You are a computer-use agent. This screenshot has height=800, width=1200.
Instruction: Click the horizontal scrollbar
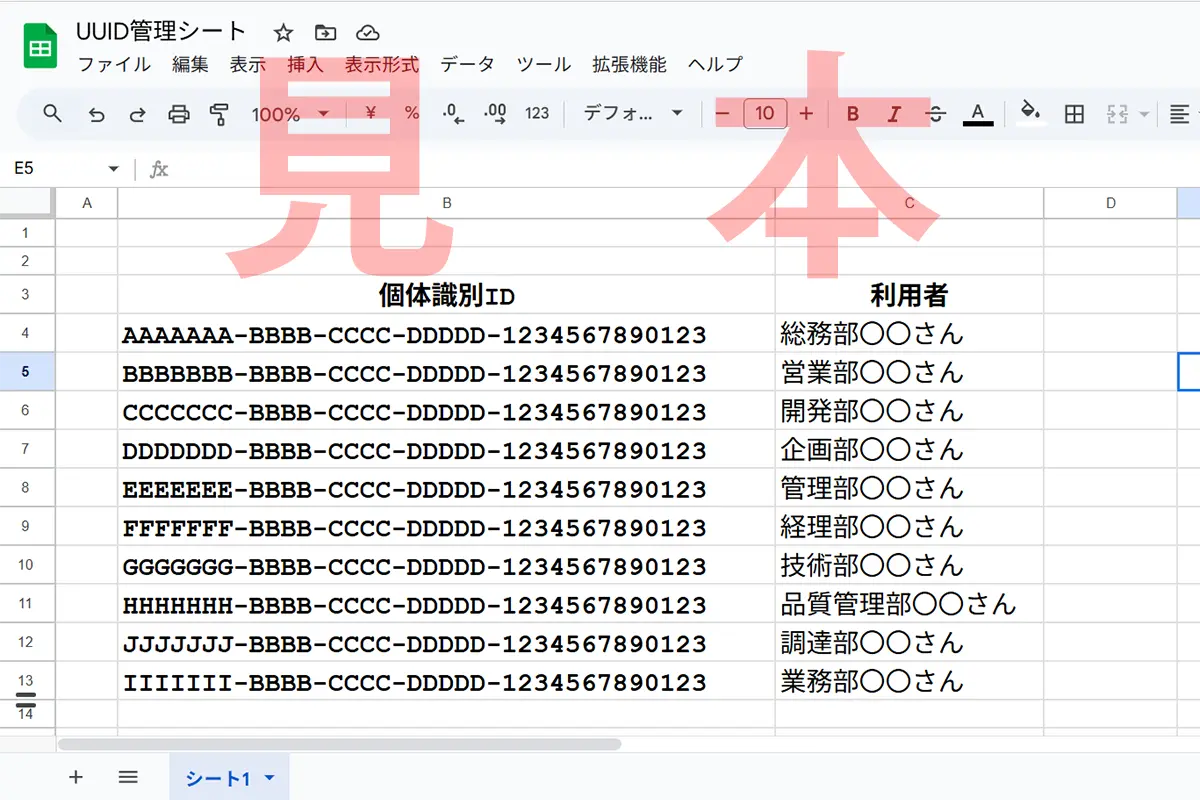click(340, 744)
